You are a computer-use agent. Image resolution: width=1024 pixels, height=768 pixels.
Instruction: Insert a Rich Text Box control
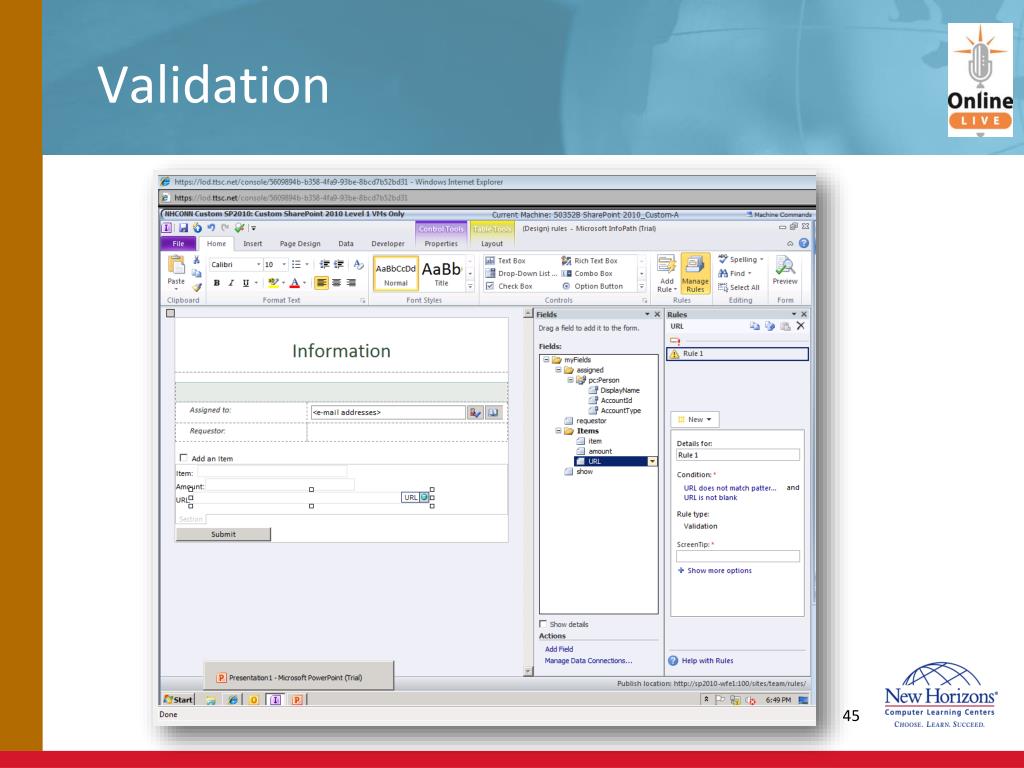click(589, 261)
